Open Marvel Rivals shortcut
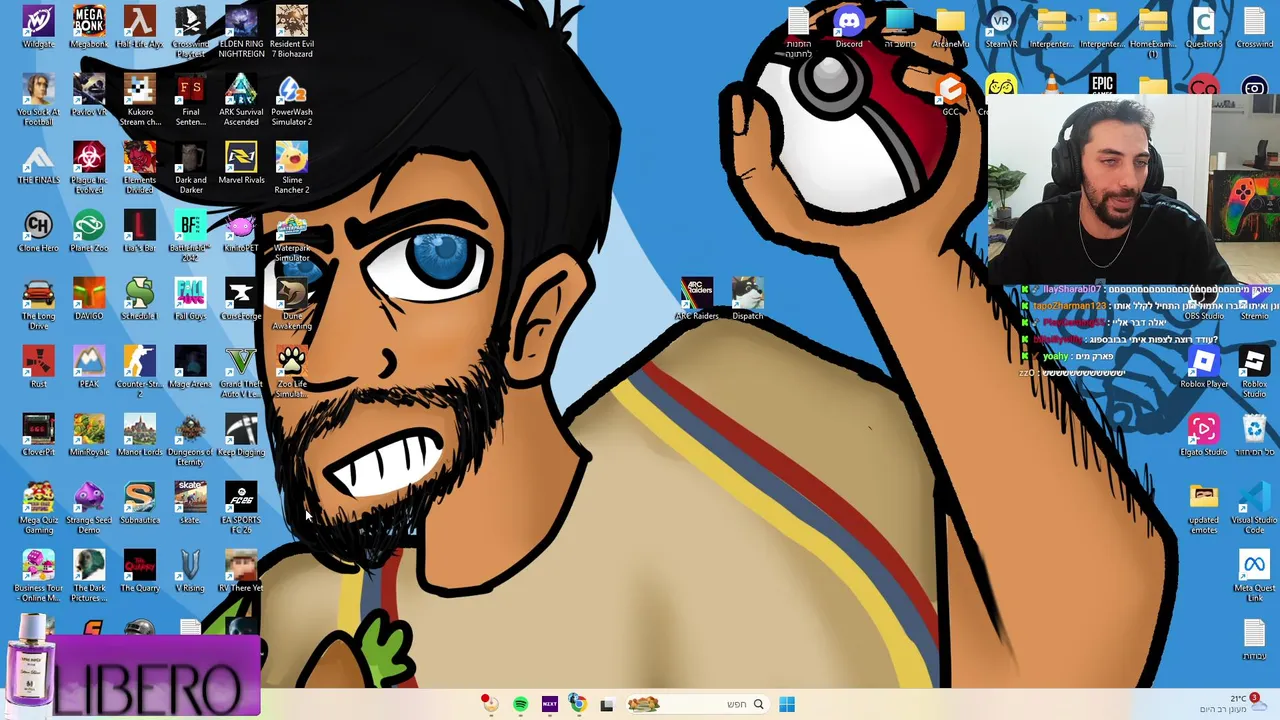The image size is (1280, 720). (241, 163)
